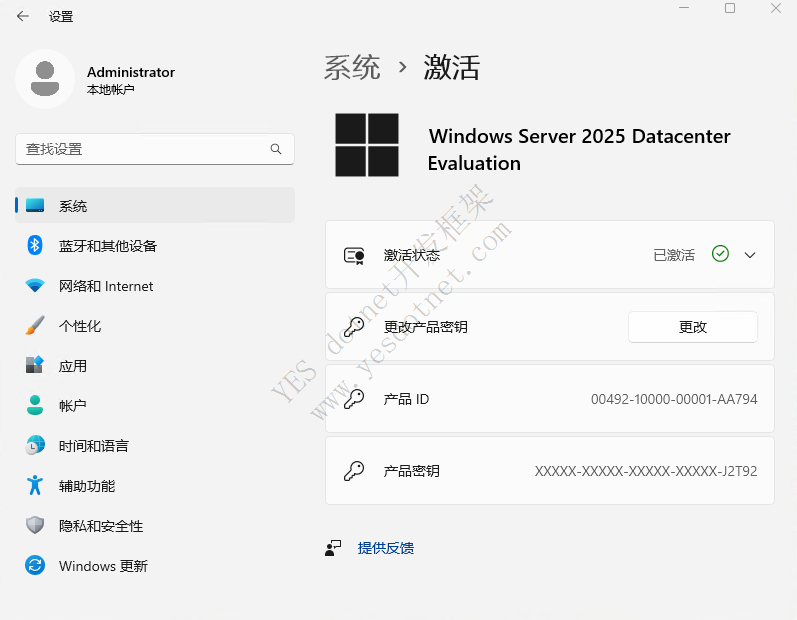Click the 本地帐户 label under Administrator
The width and height of the screenshot is (797, 620).
(111, 89)
